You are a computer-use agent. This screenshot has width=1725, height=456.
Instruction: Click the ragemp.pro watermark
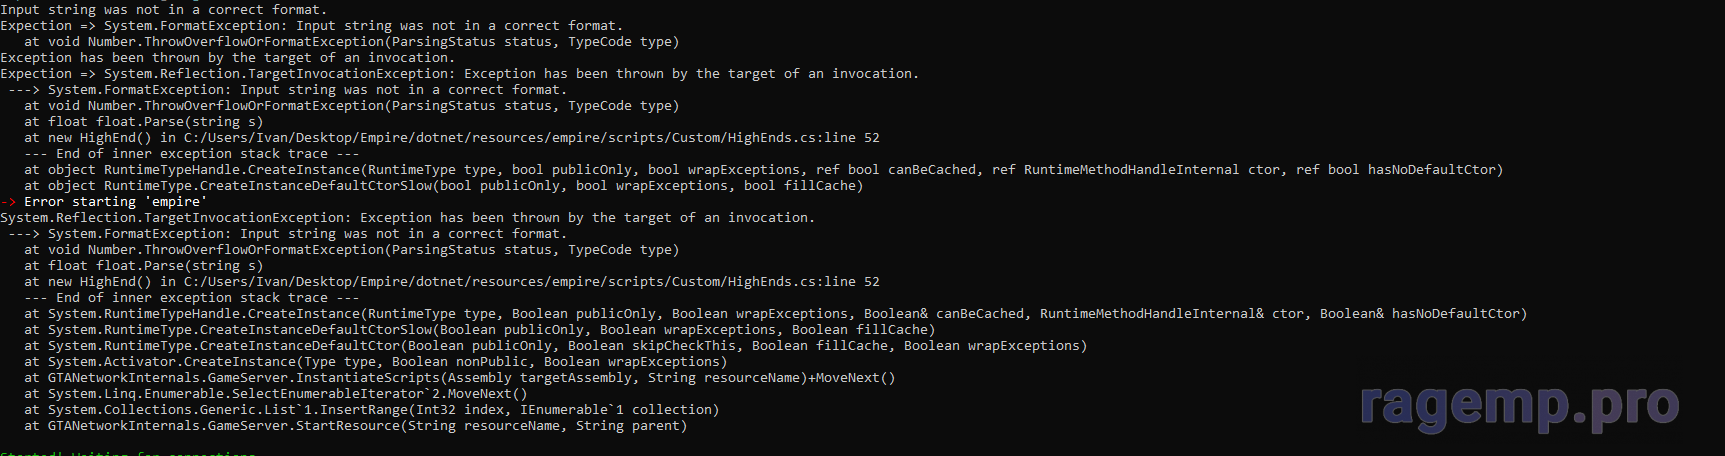coord(1519,404)
